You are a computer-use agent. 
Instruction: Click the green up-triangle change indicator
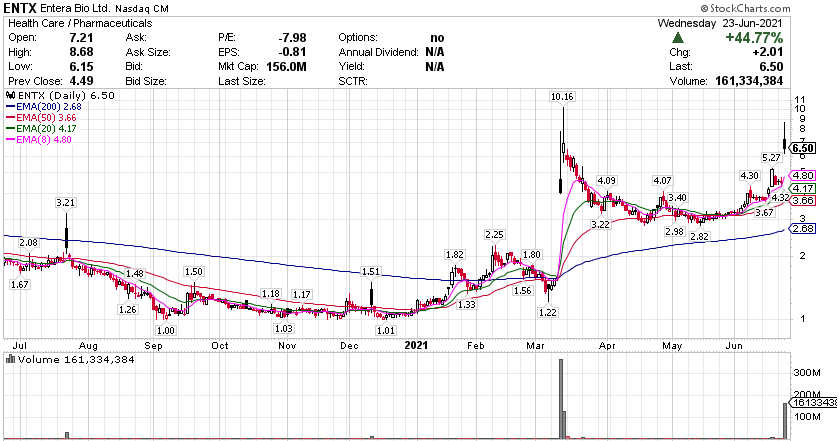(x=678, y=38)
